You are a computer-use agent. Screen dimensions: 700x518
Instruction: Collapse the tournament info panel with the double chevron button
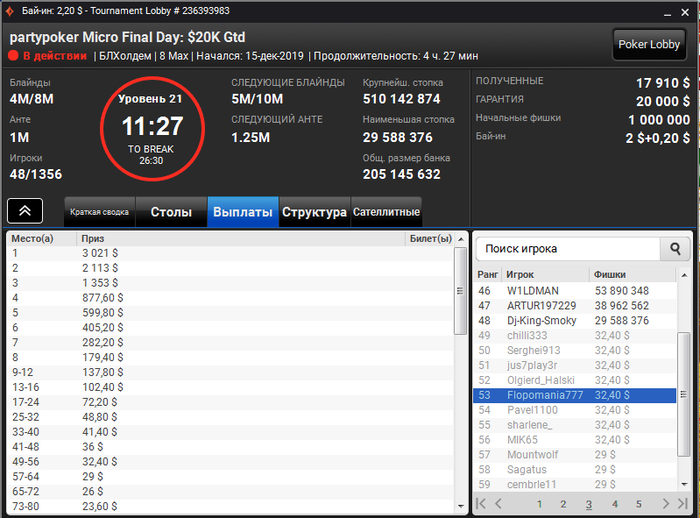[25, 211]
